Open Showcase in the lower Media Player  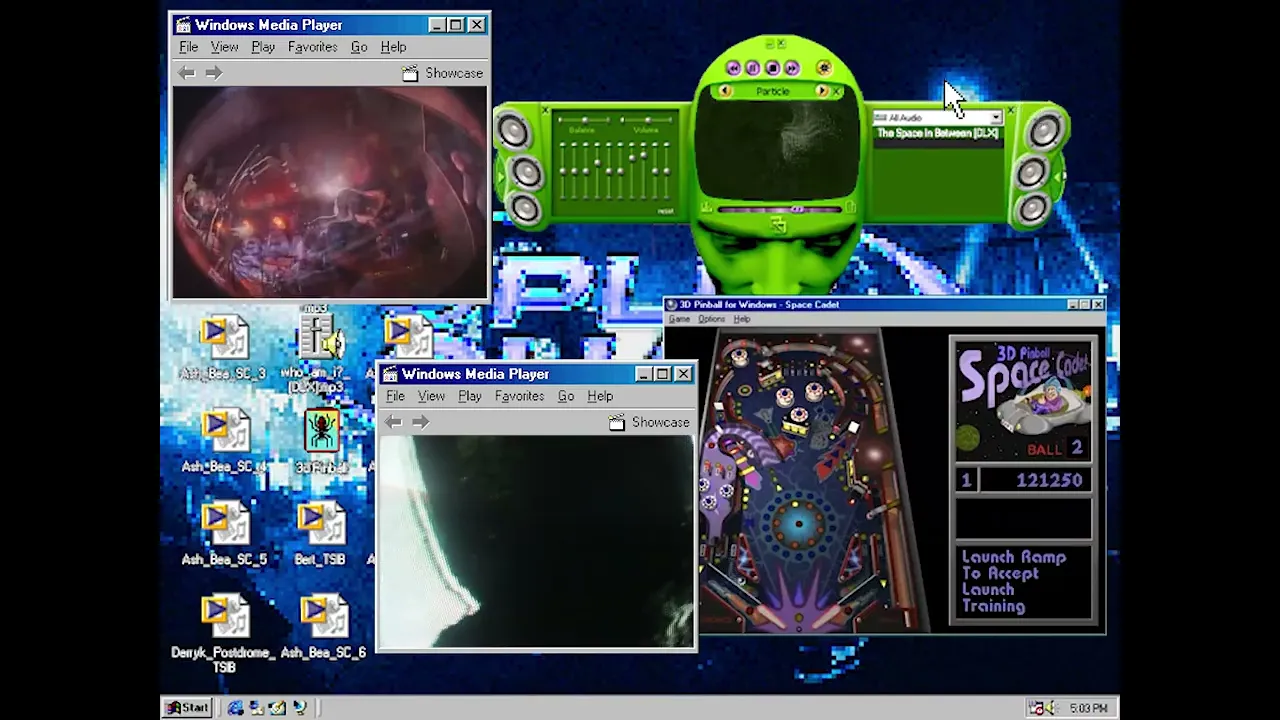(x=649, y=422)
